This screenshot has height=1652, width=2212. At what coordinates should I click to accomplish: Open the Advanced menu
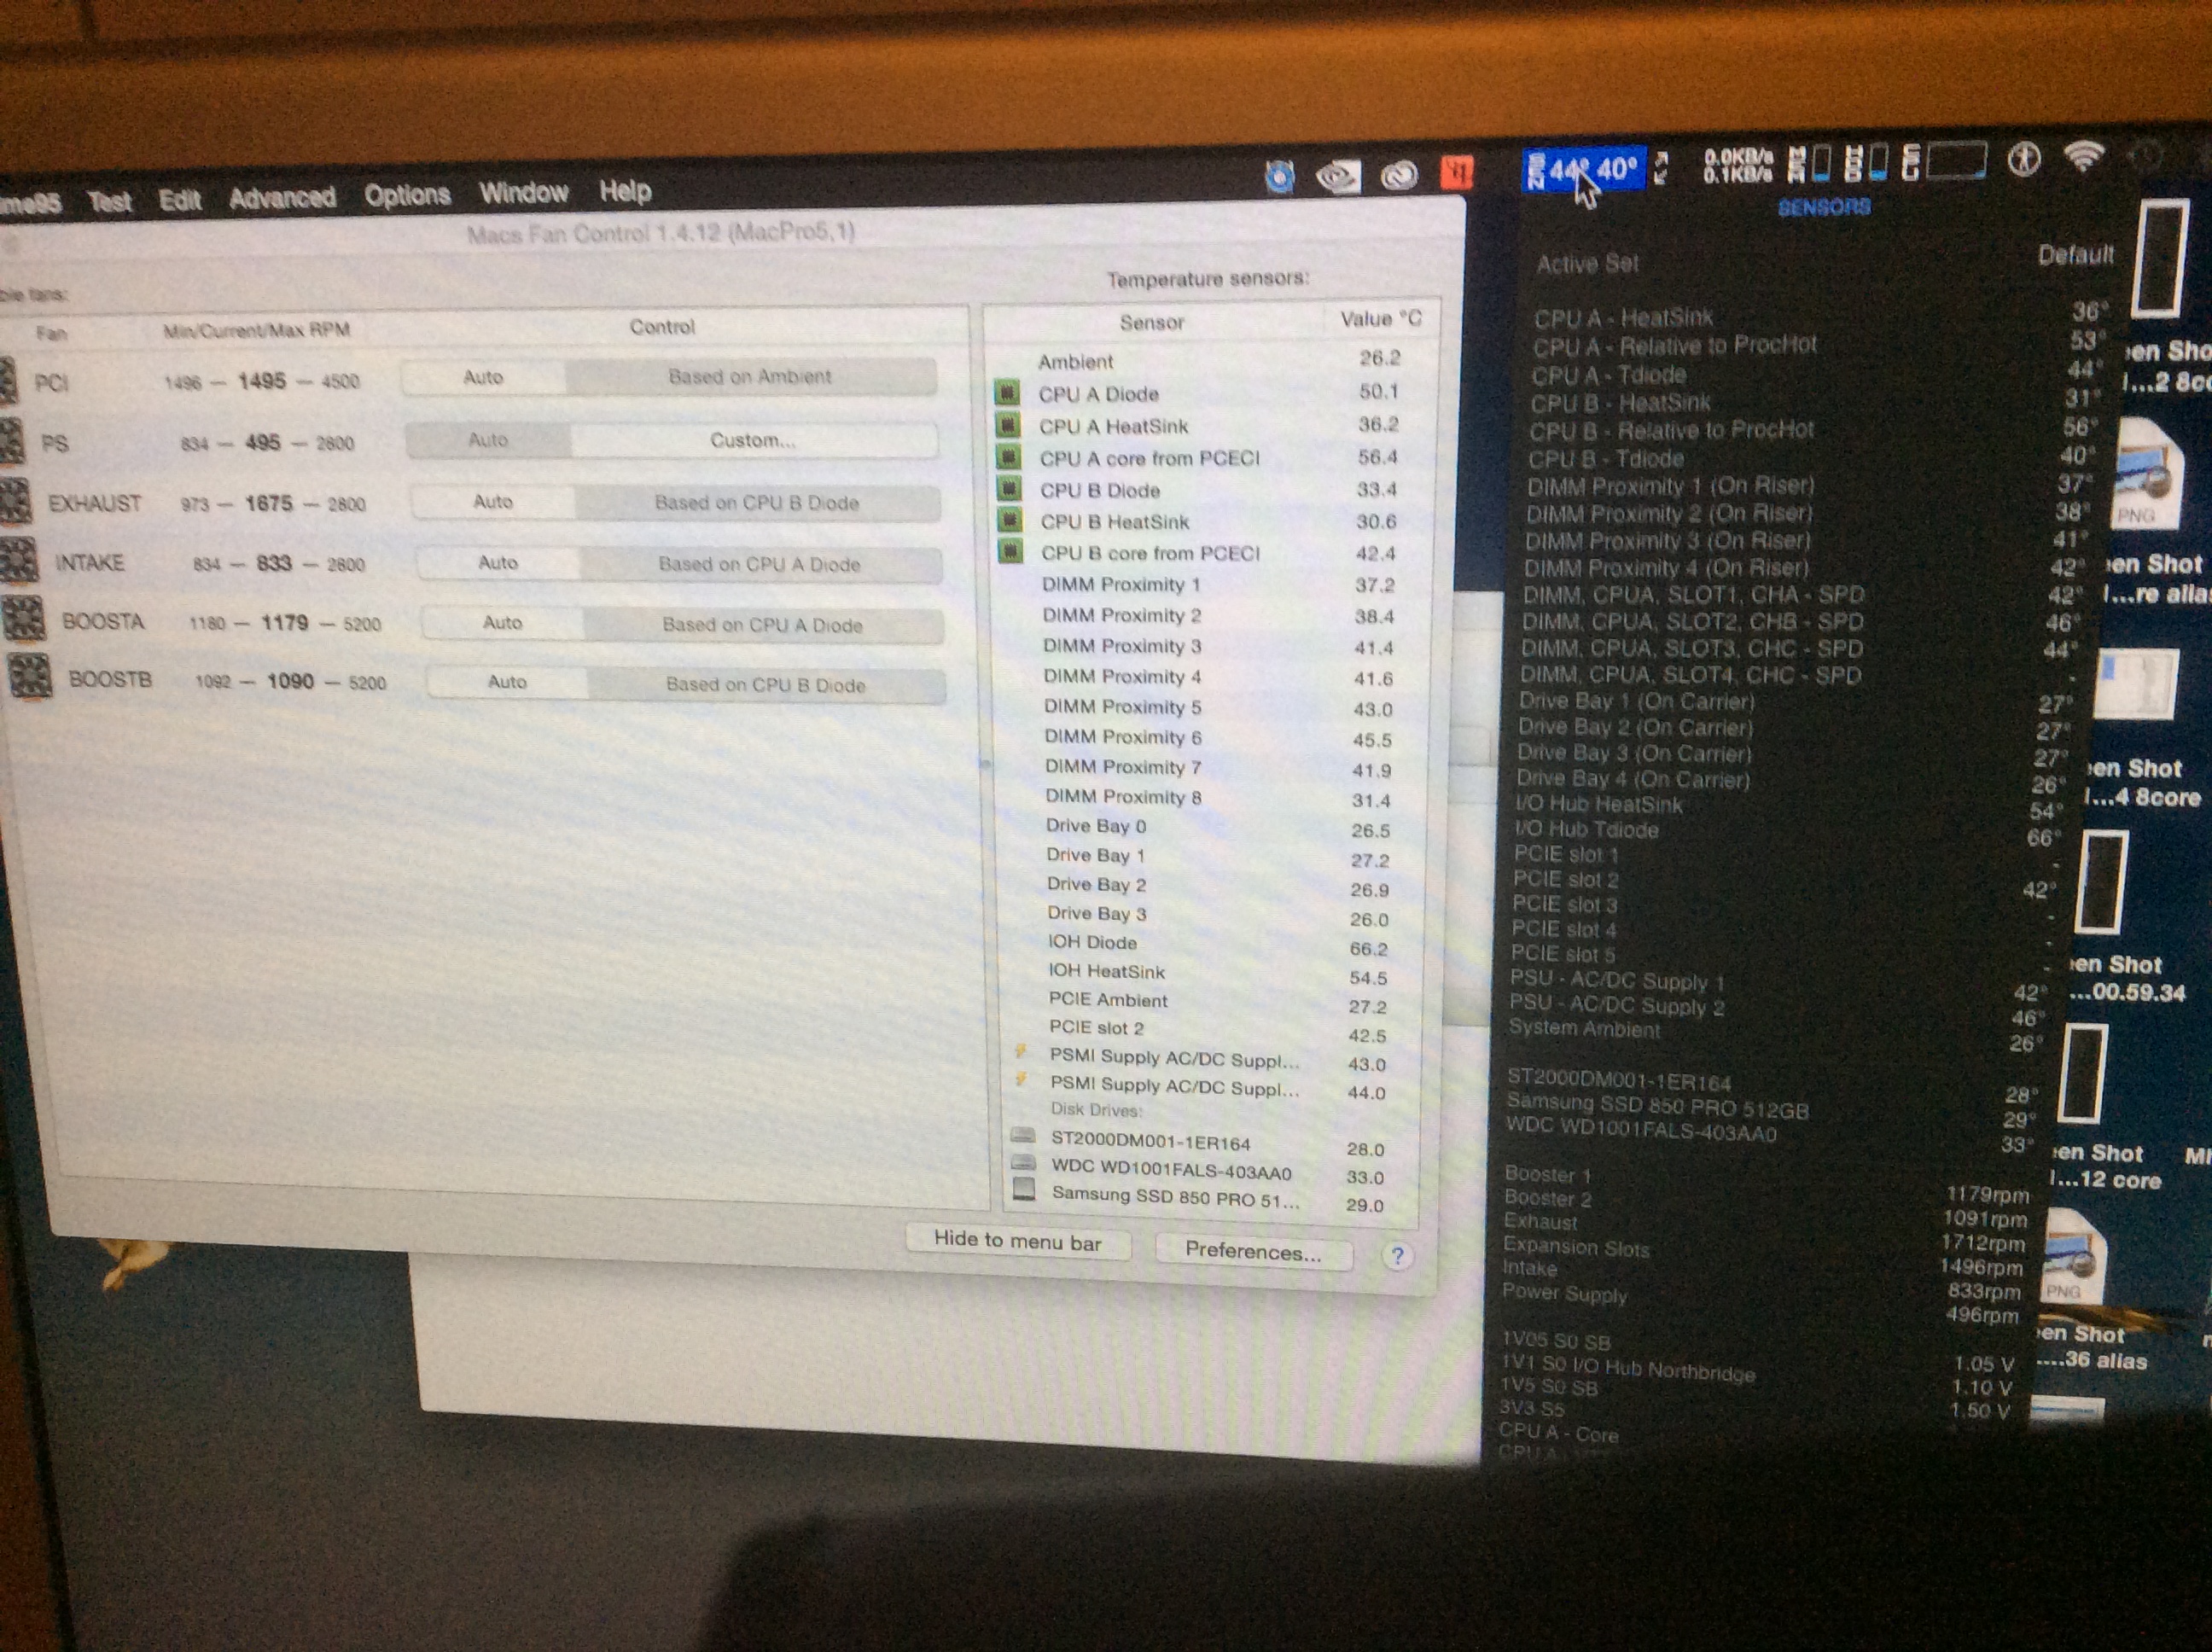pyautogui.click(x=282, y=198)
